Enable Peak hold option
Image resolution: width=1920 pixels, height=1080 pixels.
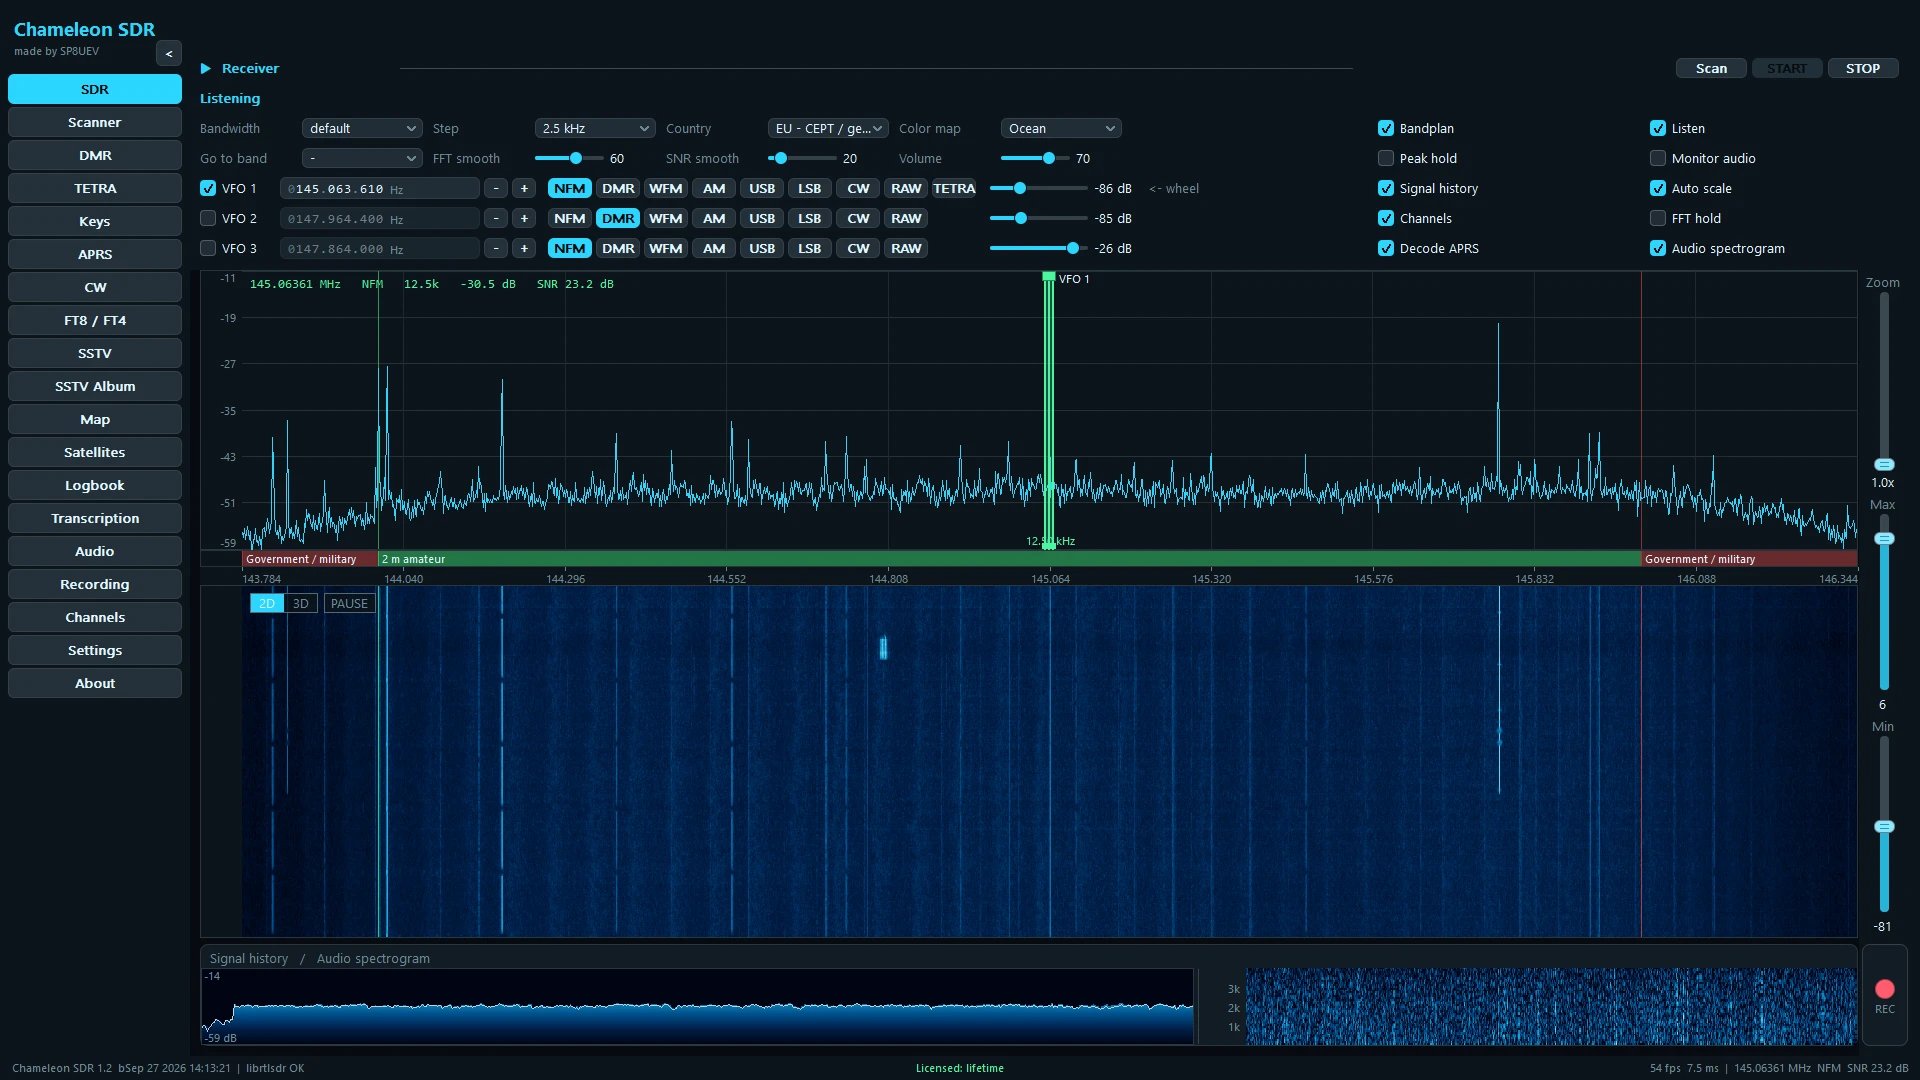tap(1386, 158)
